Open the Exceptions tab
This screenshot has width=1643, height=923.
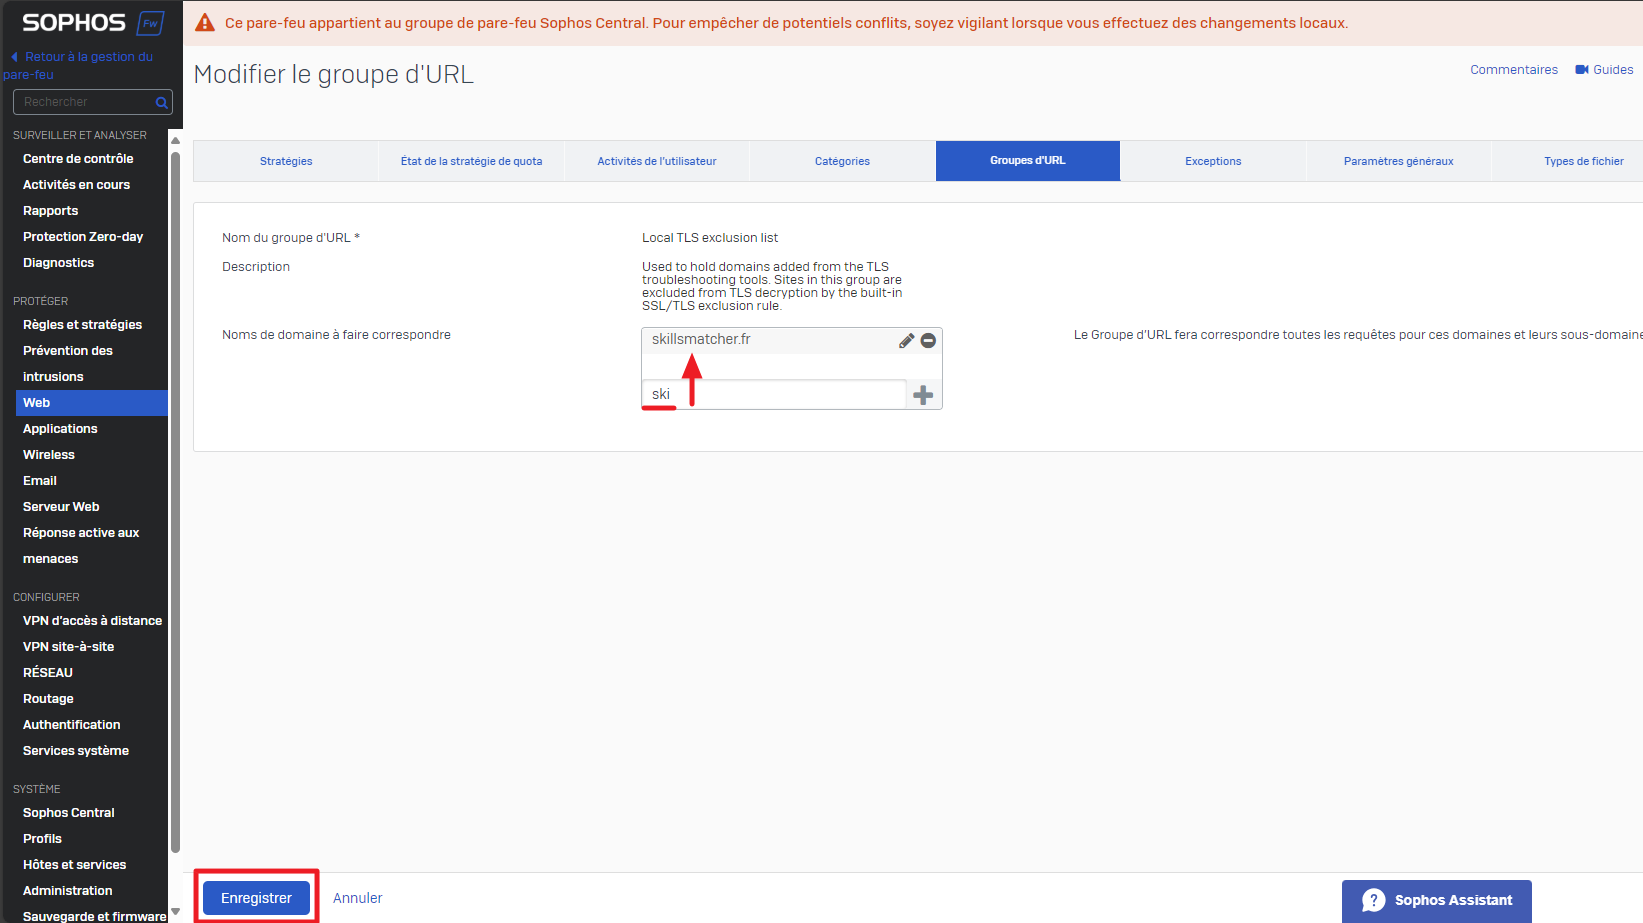tap(1213, 161)
